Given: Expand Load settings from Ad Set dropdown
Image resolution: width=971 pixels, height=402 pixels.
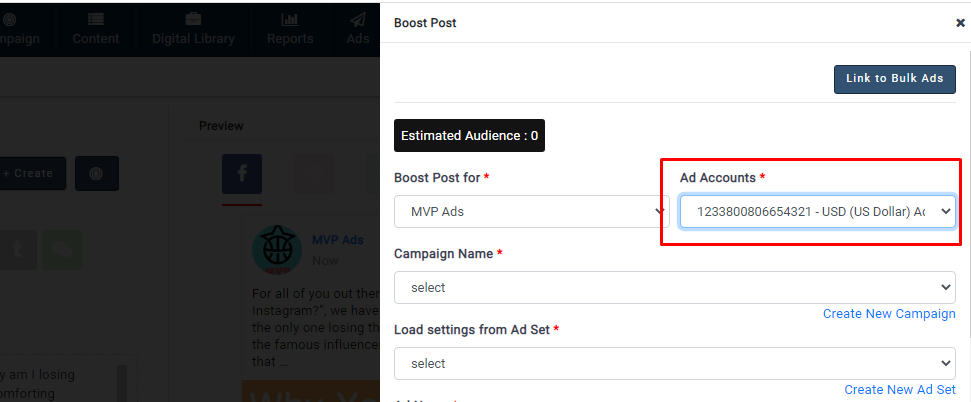Looking at the screenshot, I should (675, 363).
